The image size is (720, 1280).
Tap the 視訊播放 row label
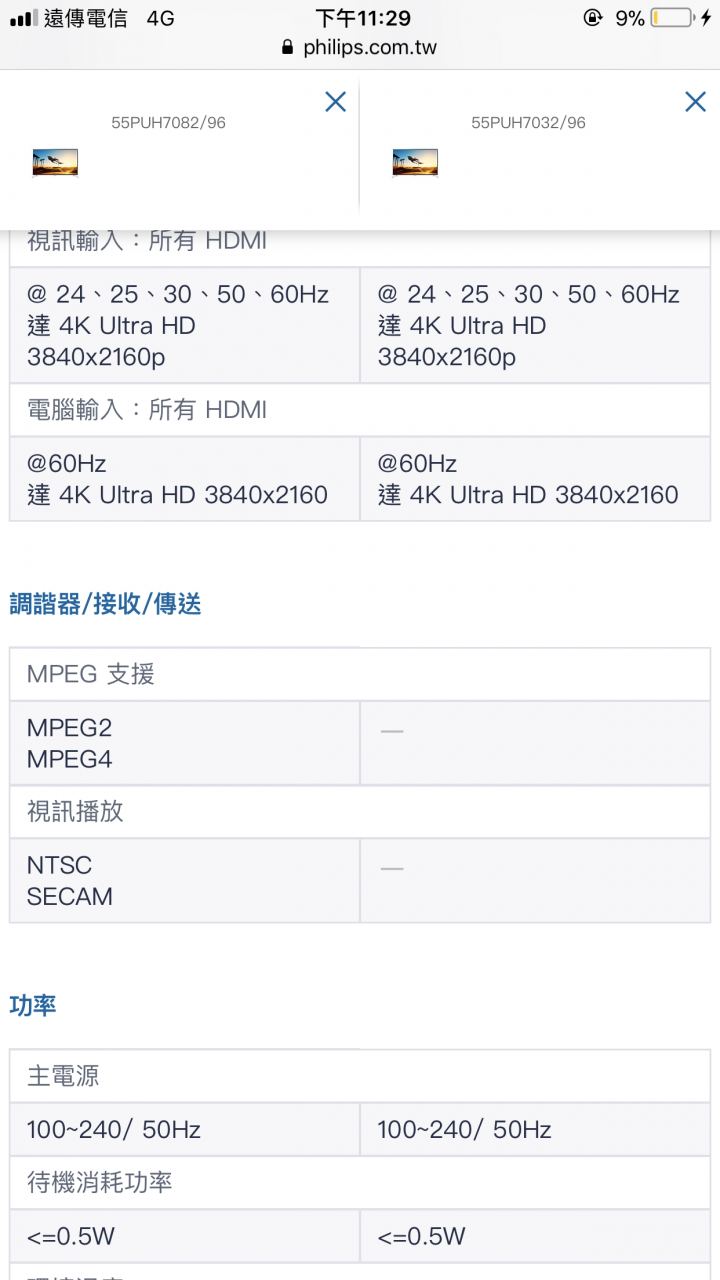(x=75, y=811)
